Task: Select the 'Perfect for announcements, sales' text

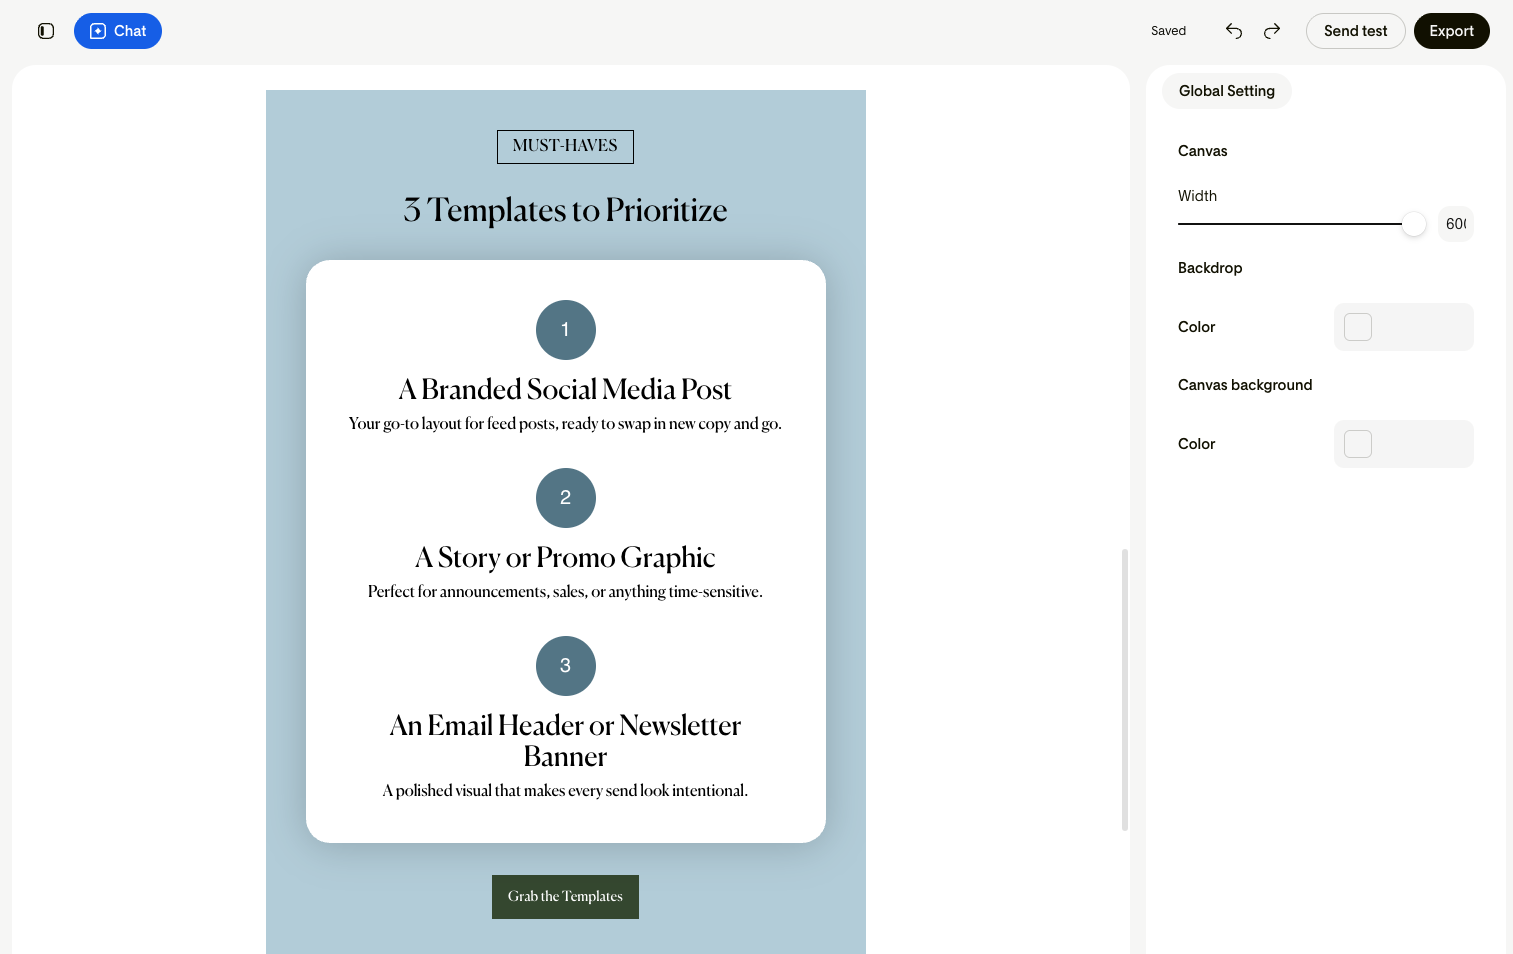Action: click(x=565, y=592)
